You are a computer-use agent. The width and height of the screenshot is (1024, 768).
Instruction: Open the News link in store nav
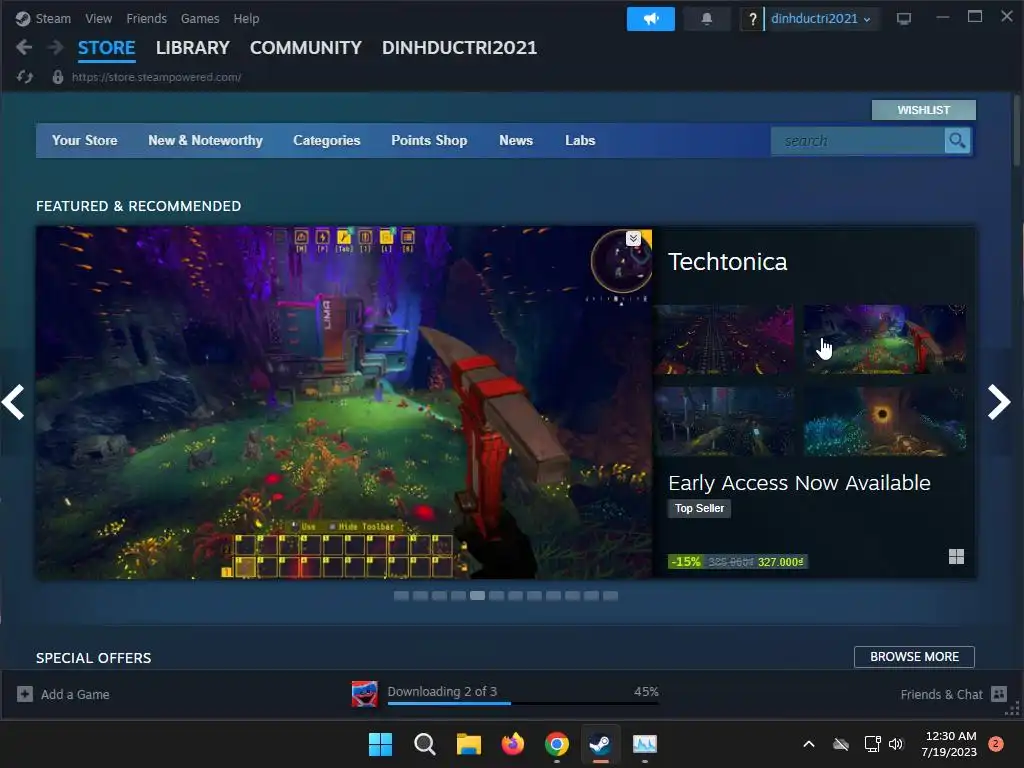tap(516, 140)
